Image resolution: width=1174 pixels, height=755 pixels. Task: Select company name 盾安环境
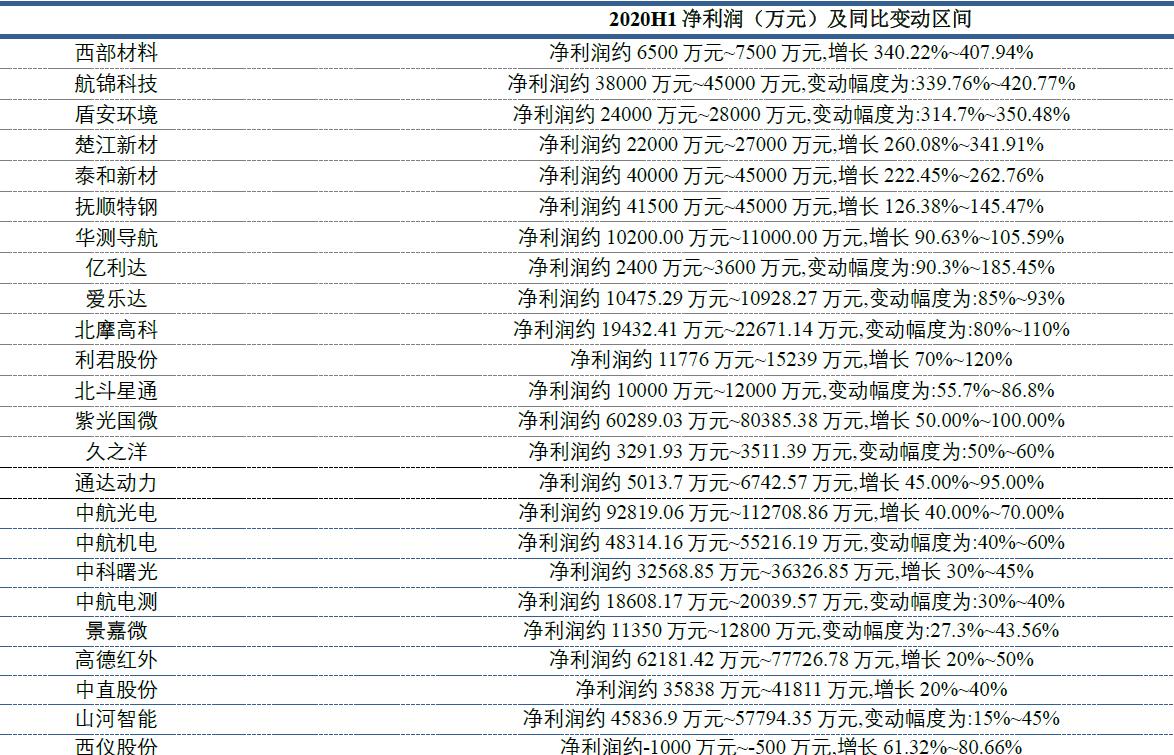116,115
